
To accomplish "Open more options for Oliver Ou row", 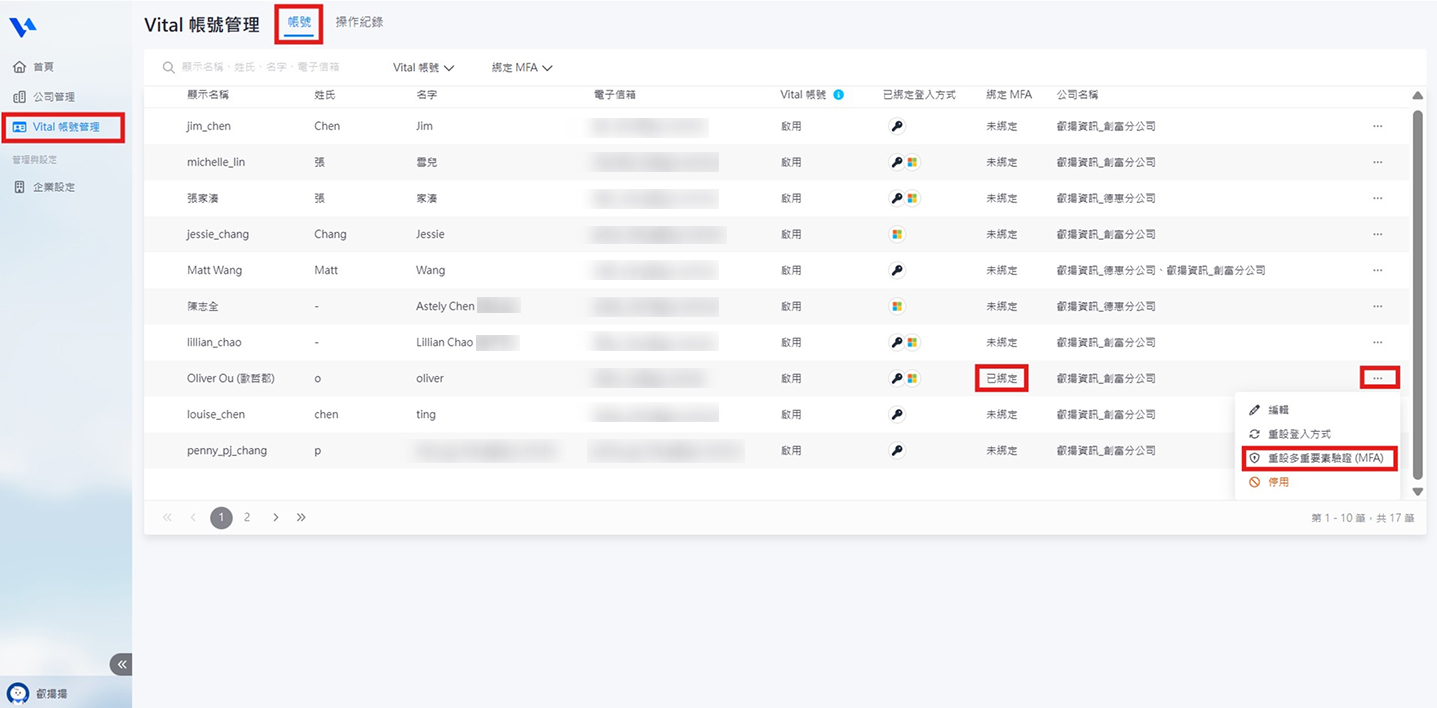I will [1378, 378].
